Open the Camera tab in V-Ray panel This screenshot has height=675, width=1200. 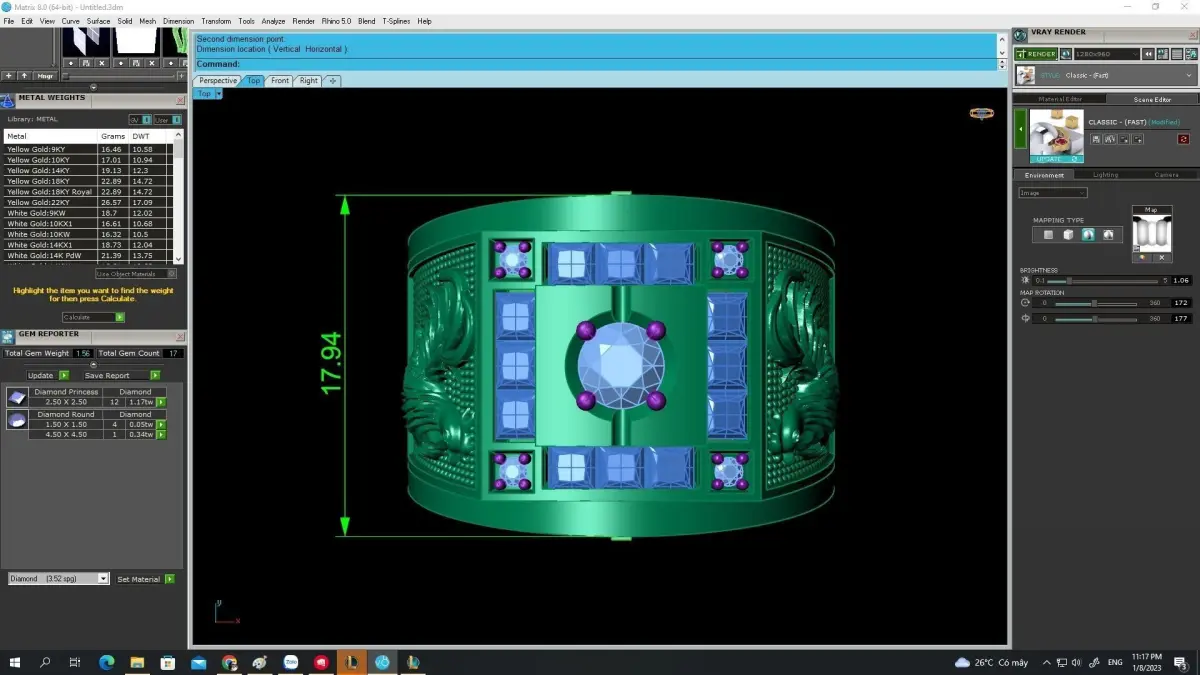[1166, 175]
